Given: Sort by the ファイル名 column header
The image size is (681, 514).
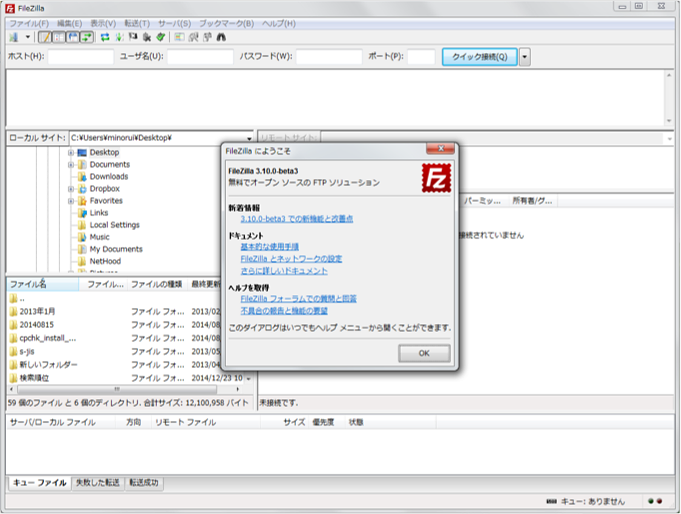Looking at the screenshot, I should (x=43, y=285).
